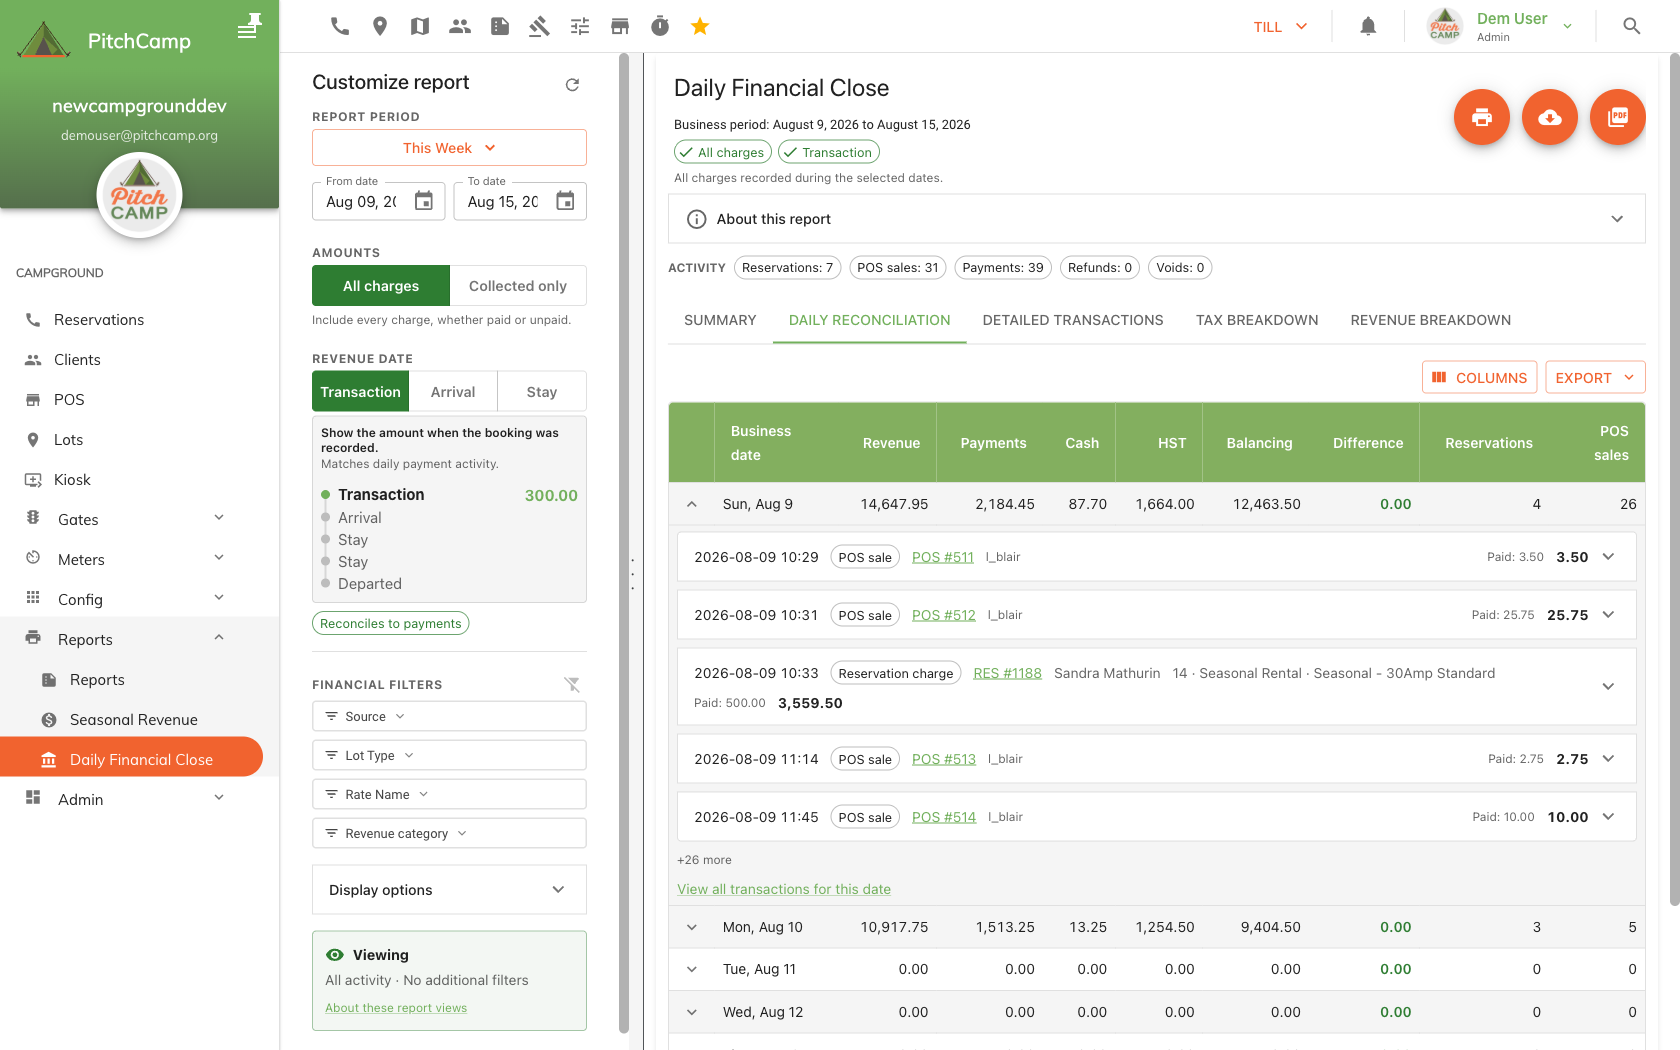Click View all transactions for this date
Screen dimensions: 1680x1050
pyautogui.click(x=783, y=889)
